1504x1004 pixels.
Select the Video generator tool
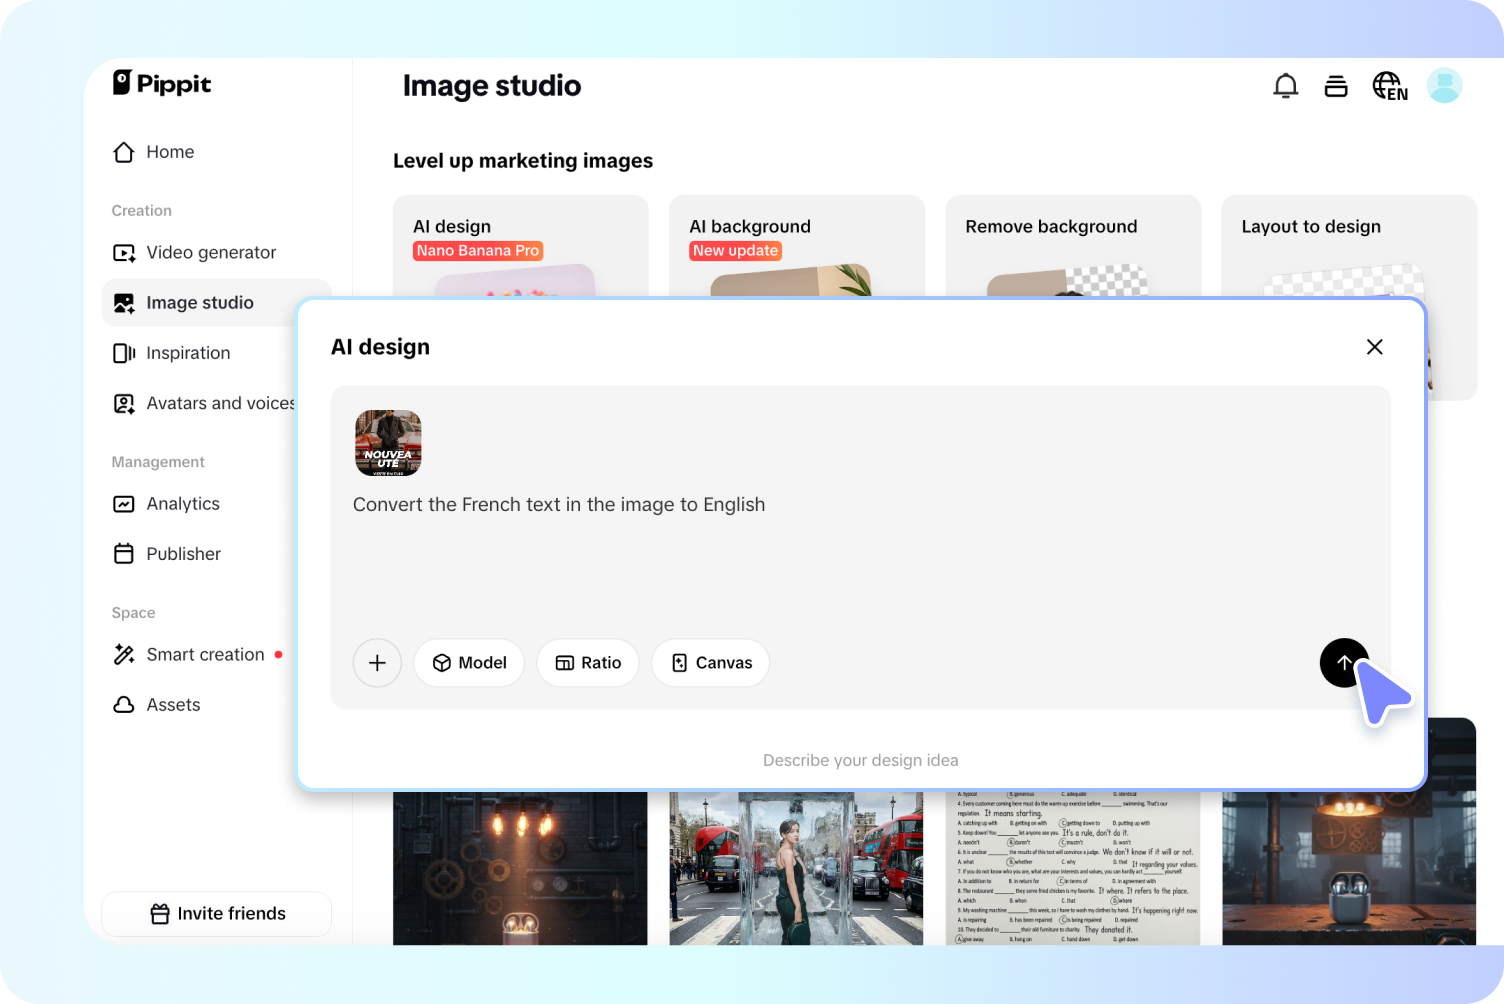[x=211, y=252]
